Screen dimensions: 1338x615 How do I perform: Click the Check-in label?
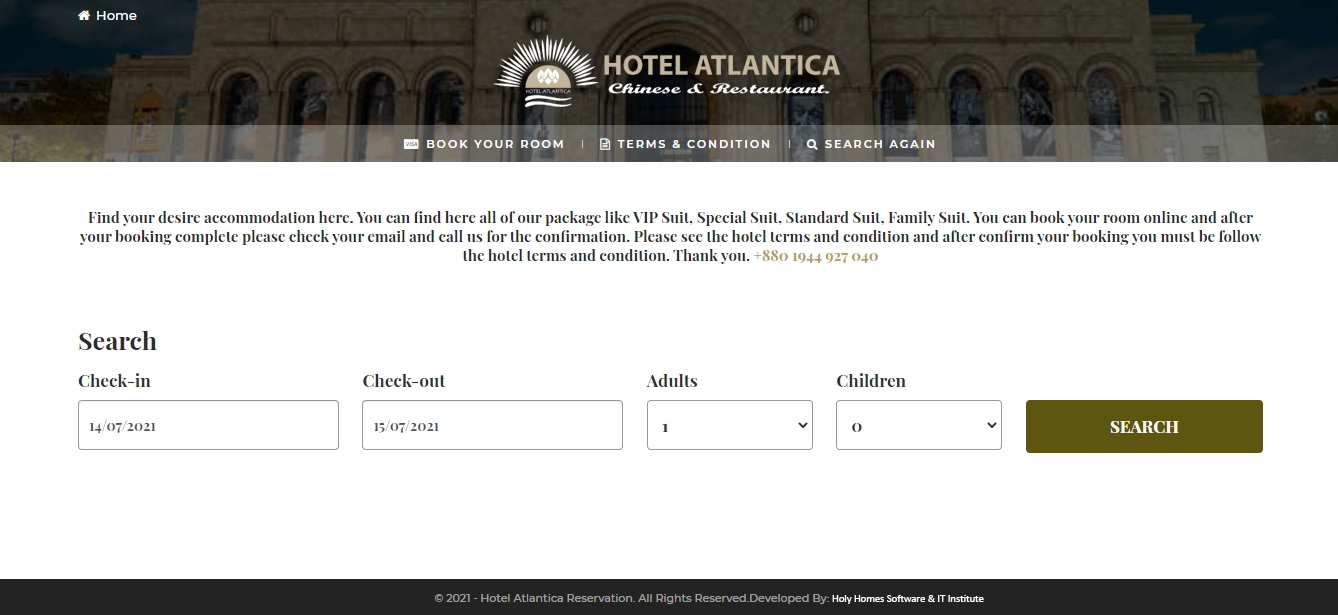tap(114, 381)
